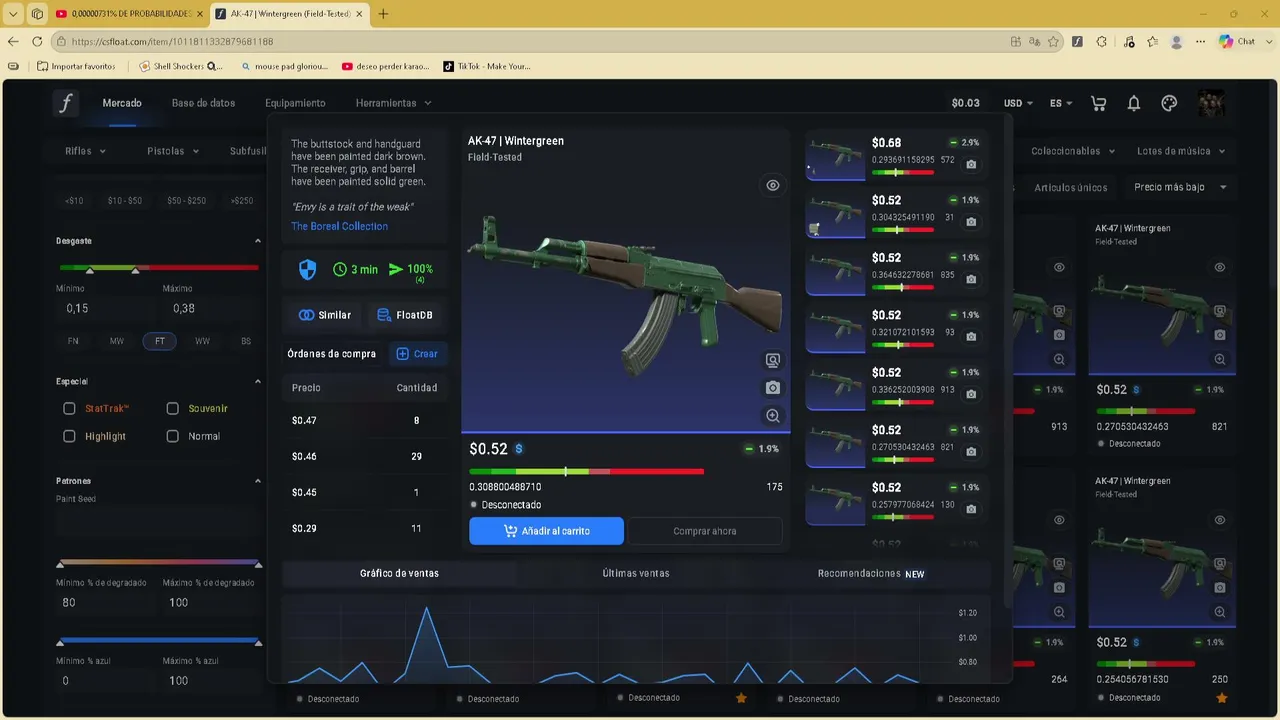Click the azul percentage slider bar

click(x=159, y=640)
